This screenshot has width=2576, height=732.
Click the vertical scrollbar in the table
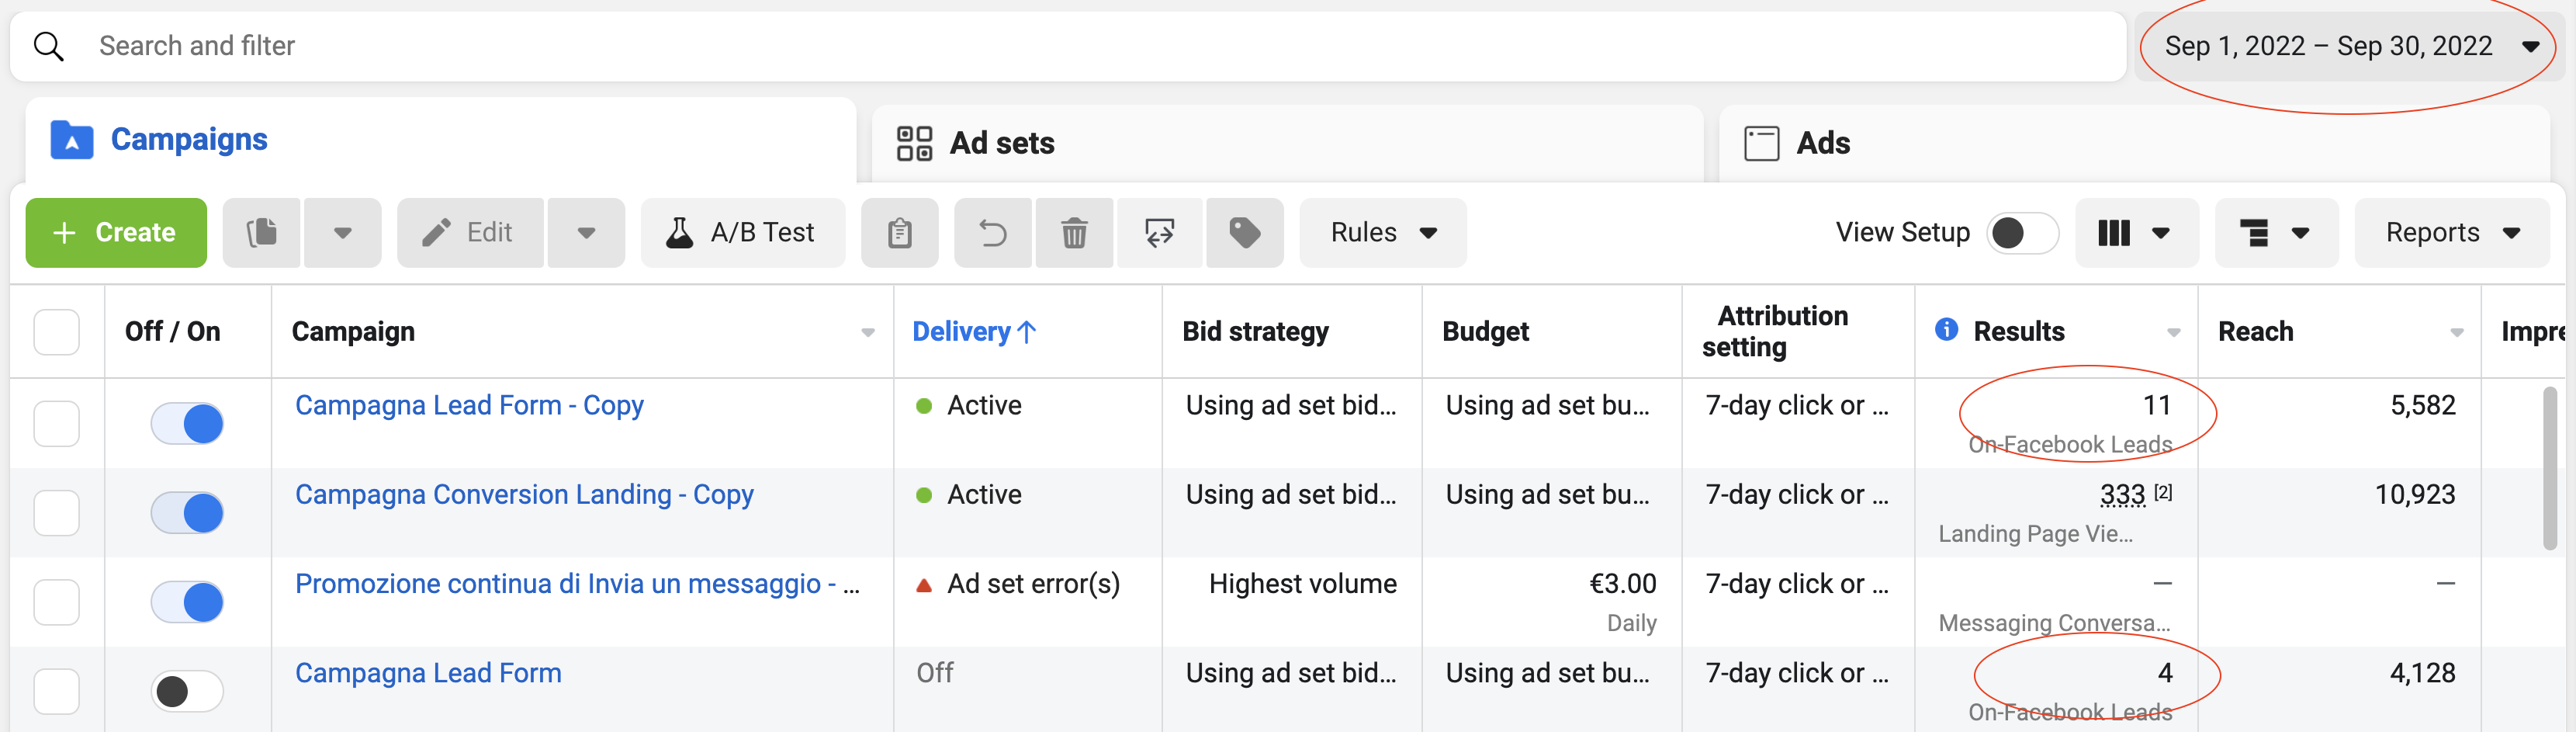[2550, 470]
